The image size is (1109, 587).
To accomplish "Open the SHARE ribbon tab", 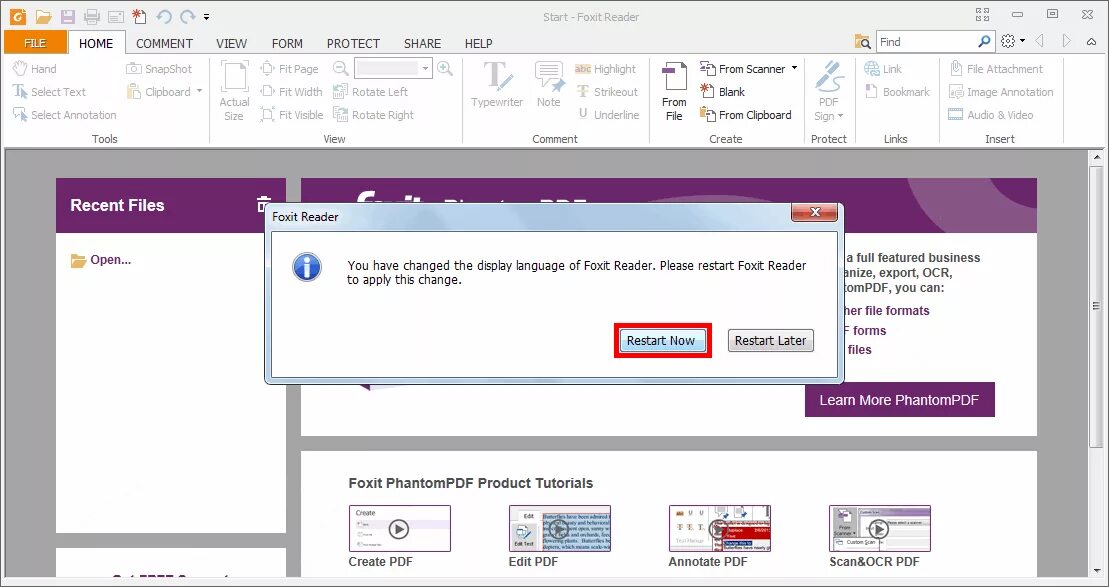I will click(x=422, y=43).
